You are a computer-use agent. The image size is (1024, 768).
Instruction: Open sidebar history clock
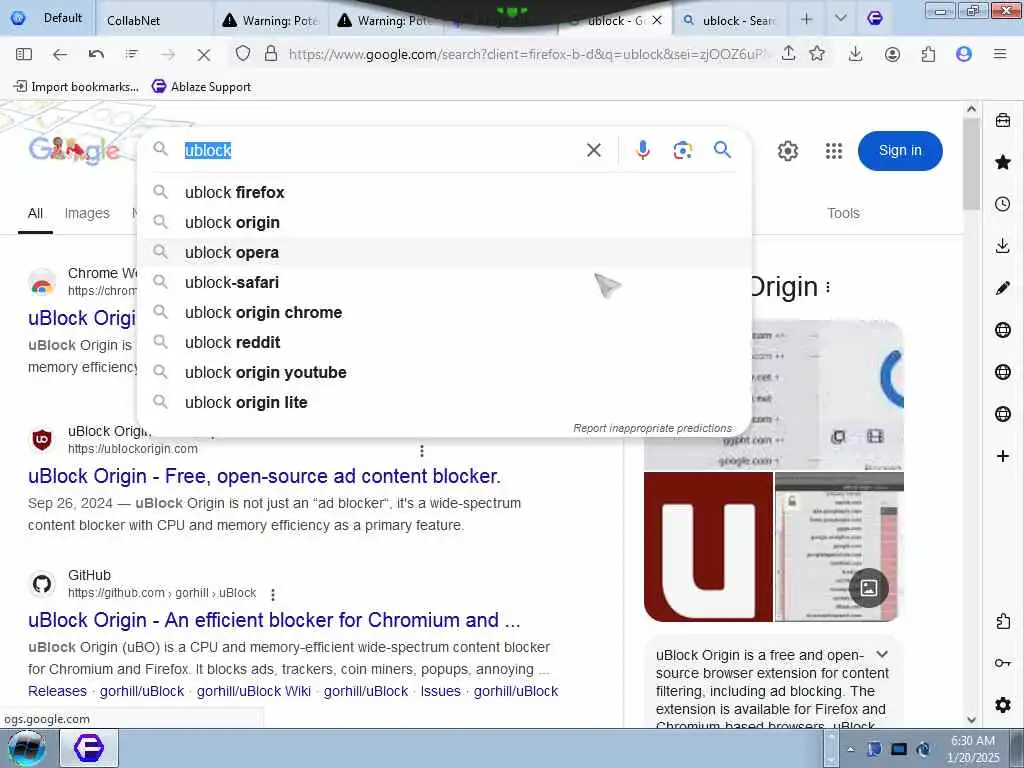click(1003, 204)
